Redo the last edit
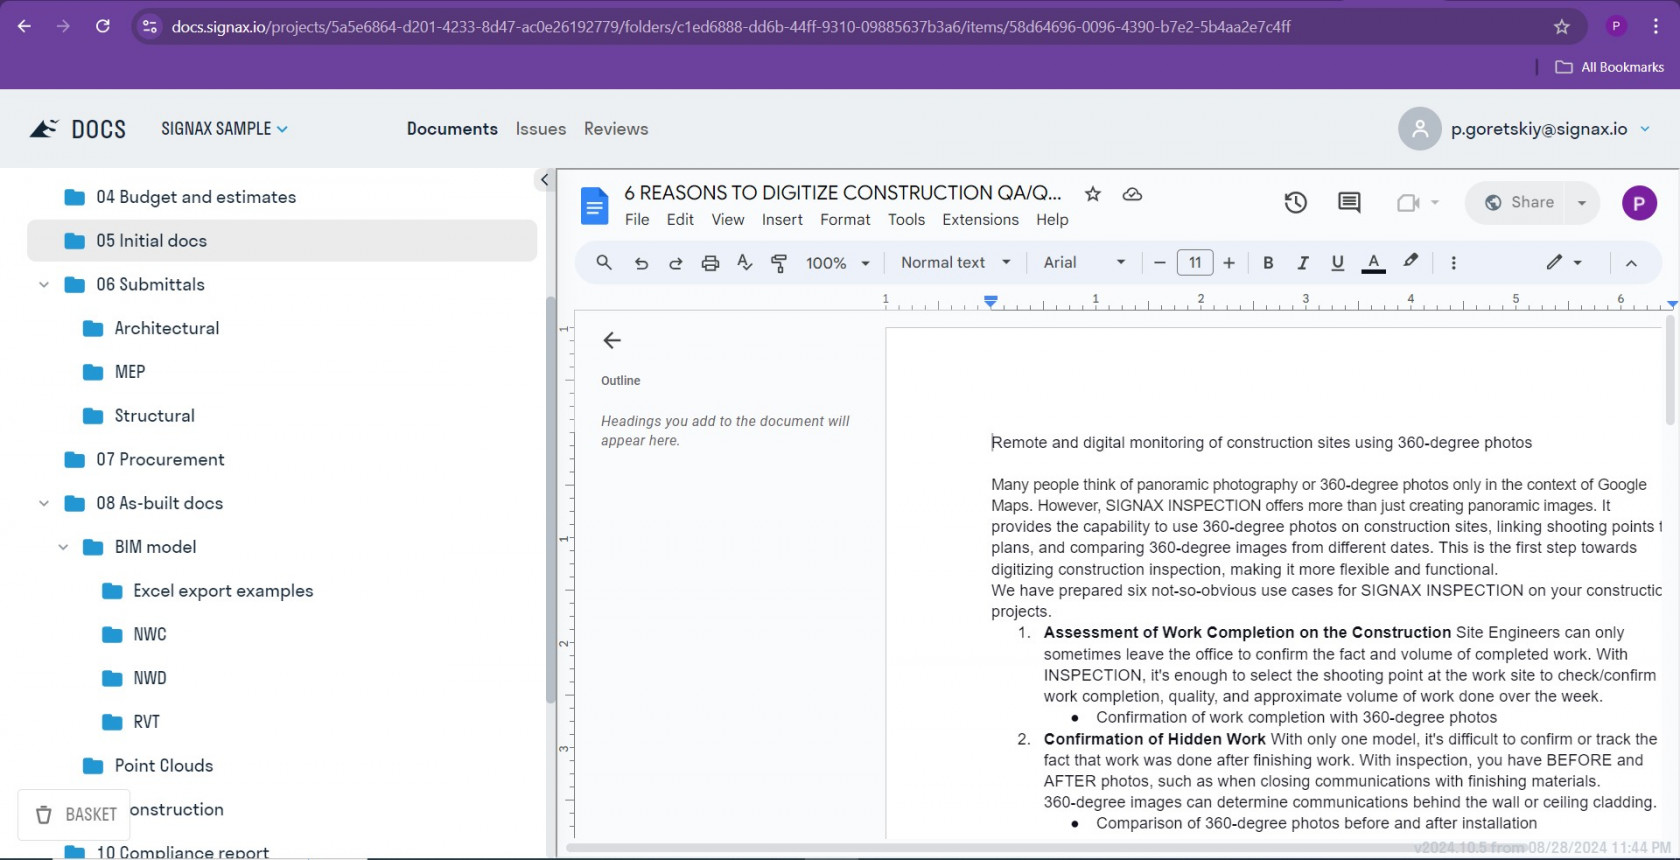 click(675, 263)
